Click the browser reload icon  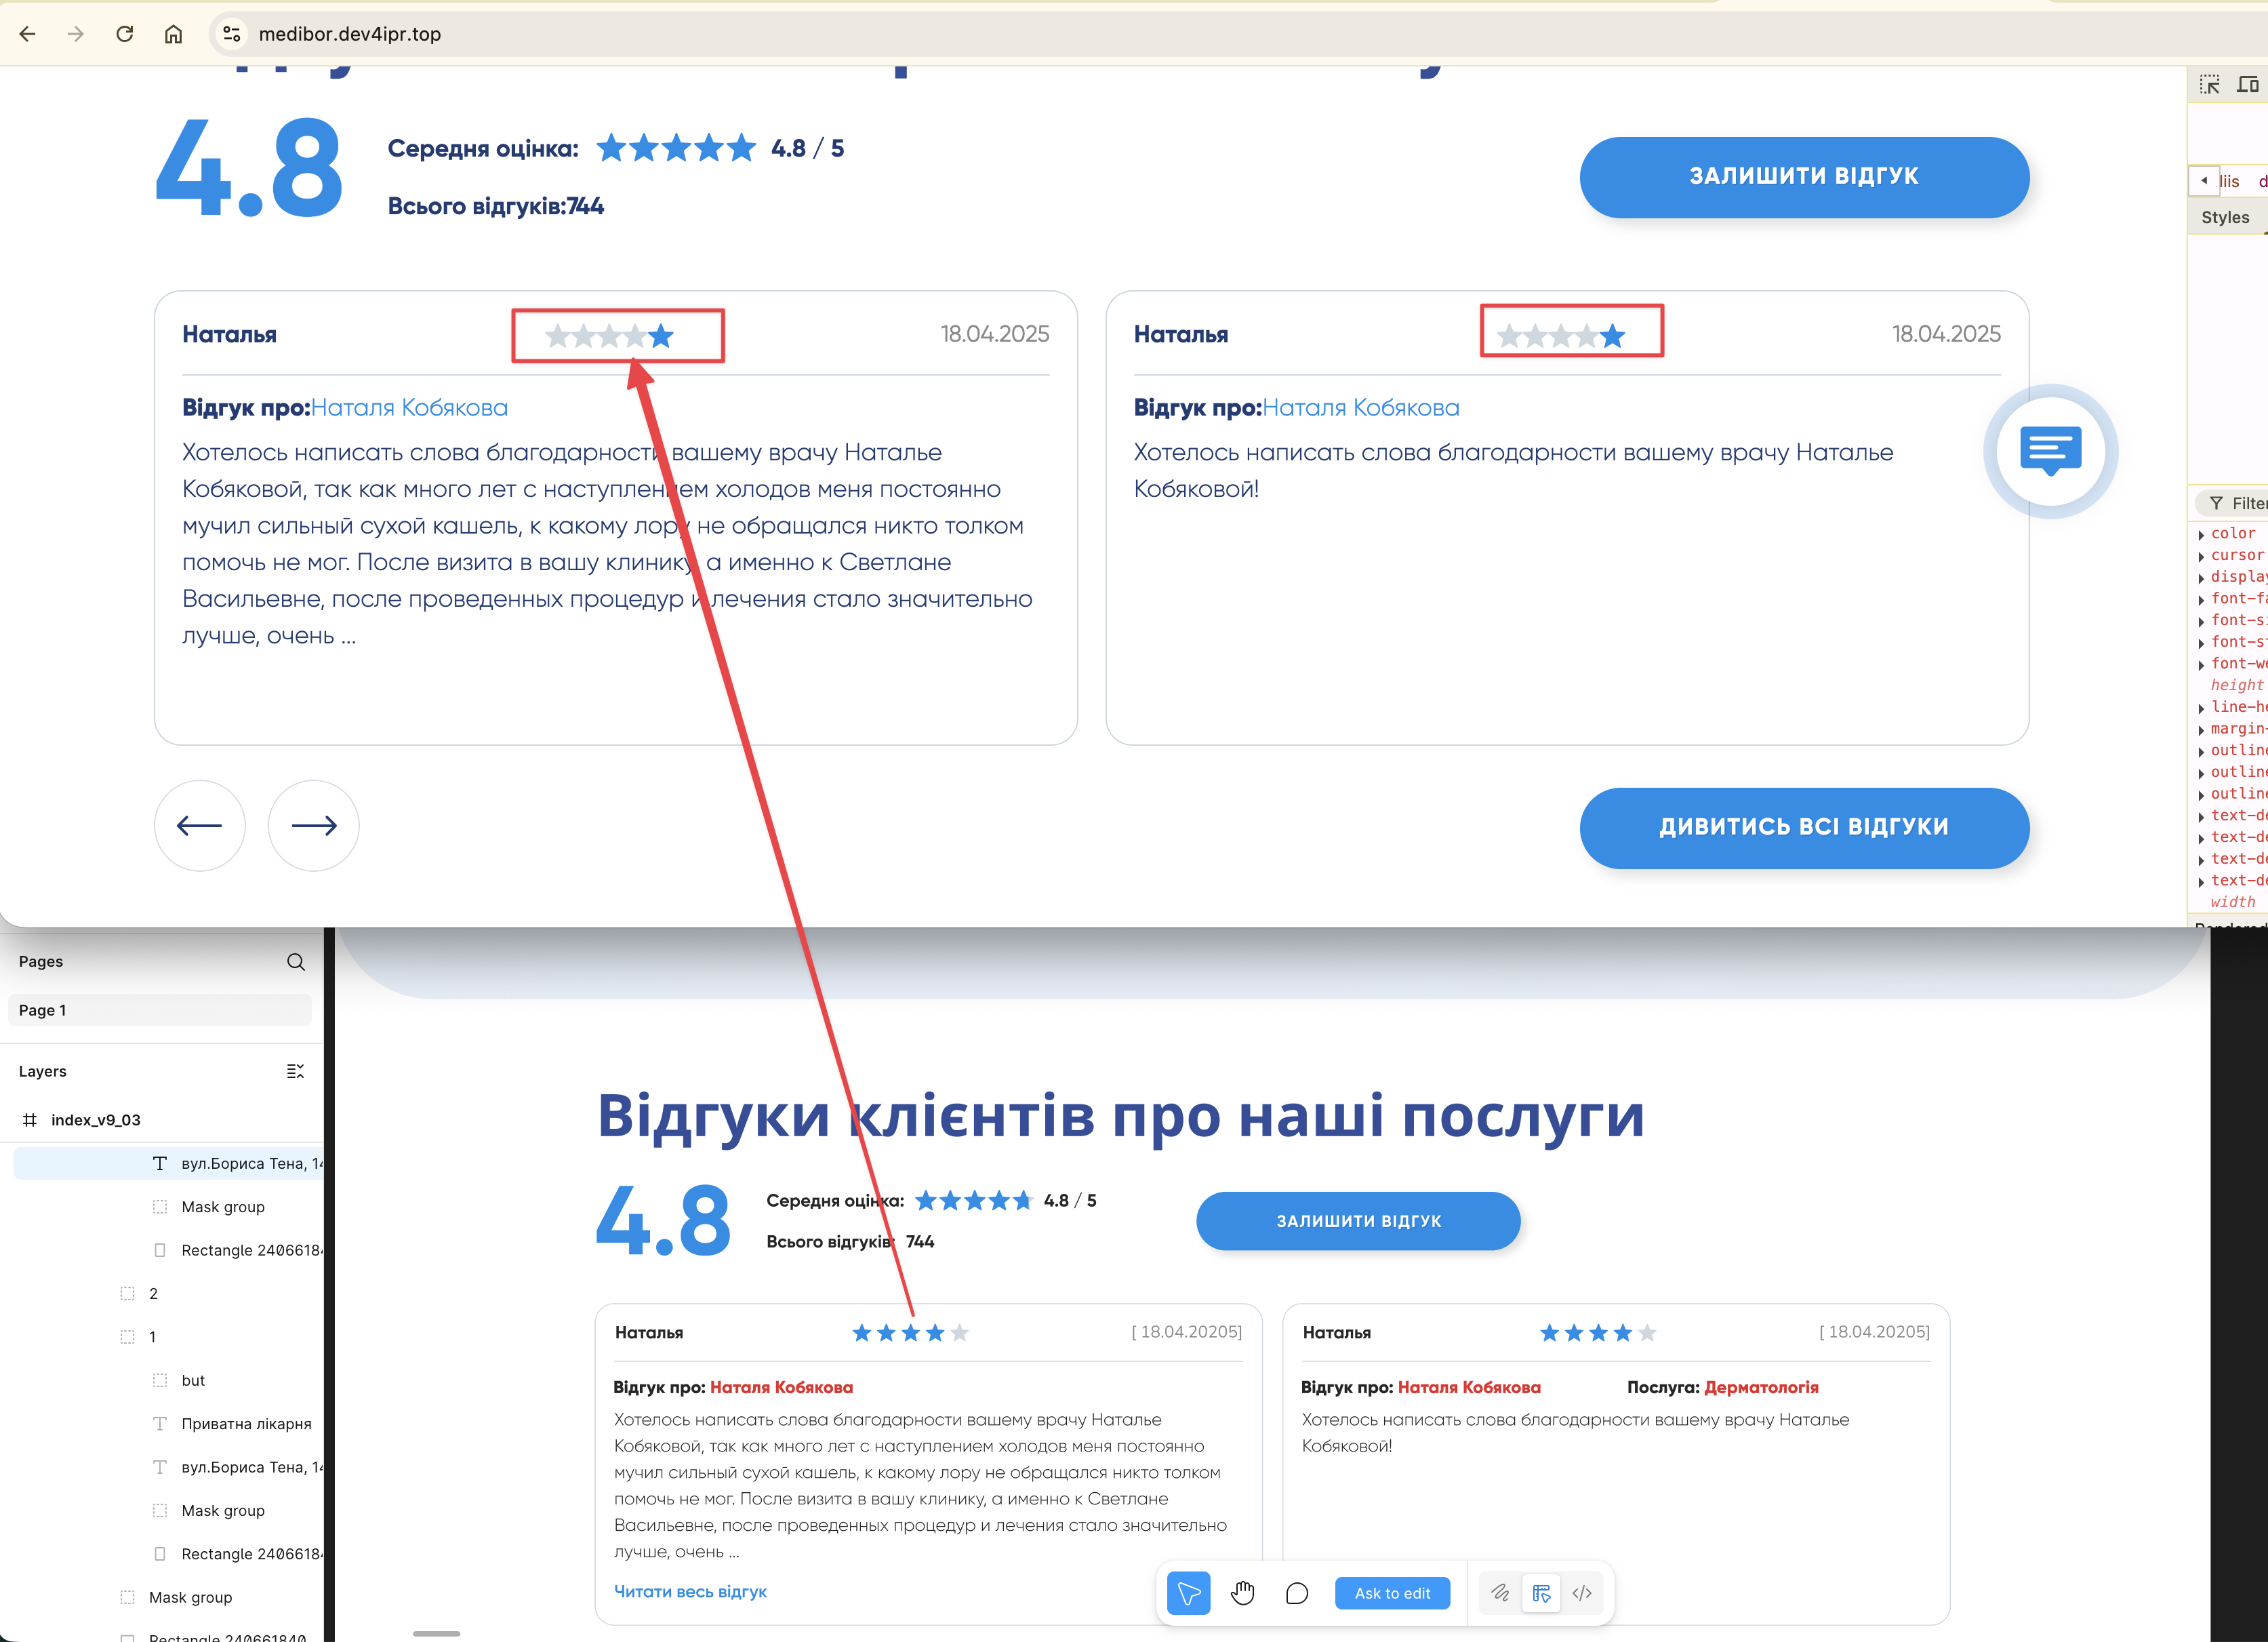click(x=125, y=34)
